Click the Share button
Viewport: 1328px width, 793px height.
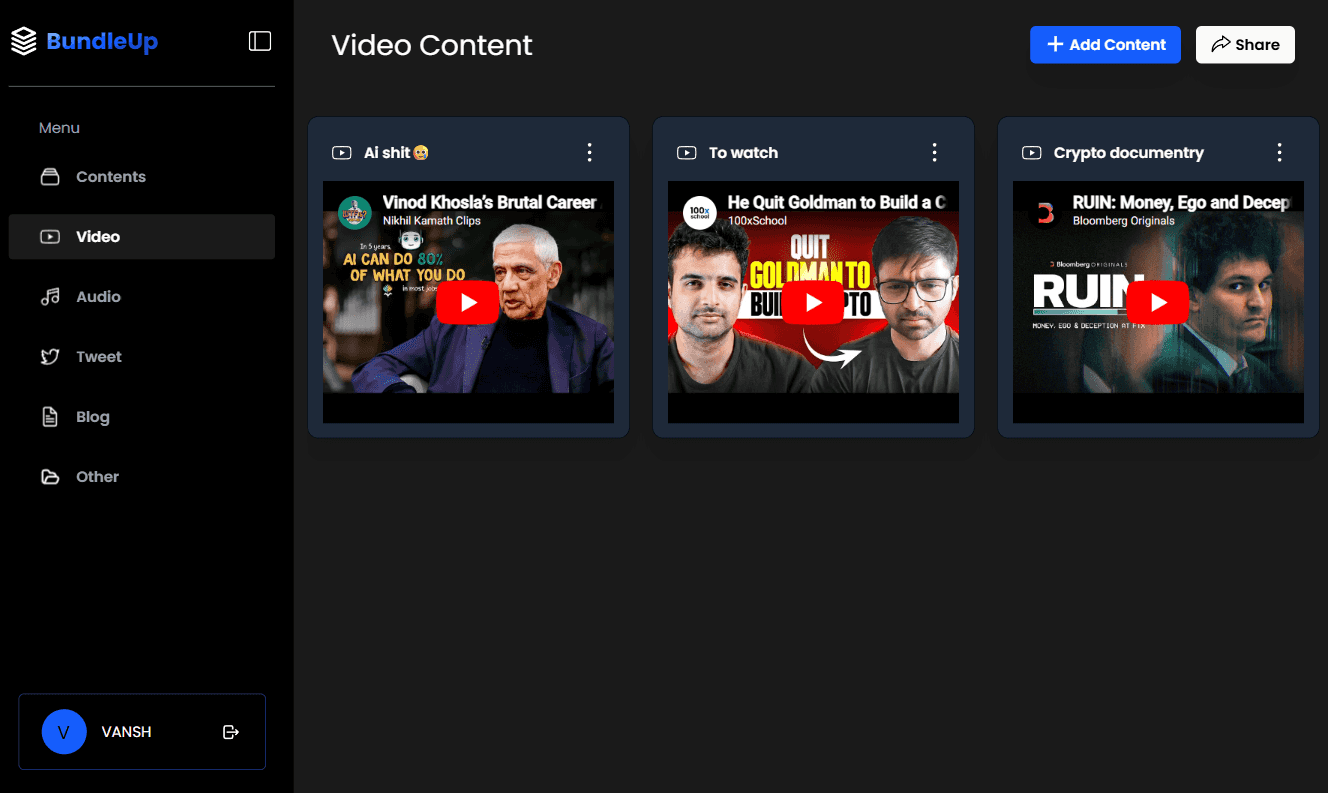point(1245,44)
